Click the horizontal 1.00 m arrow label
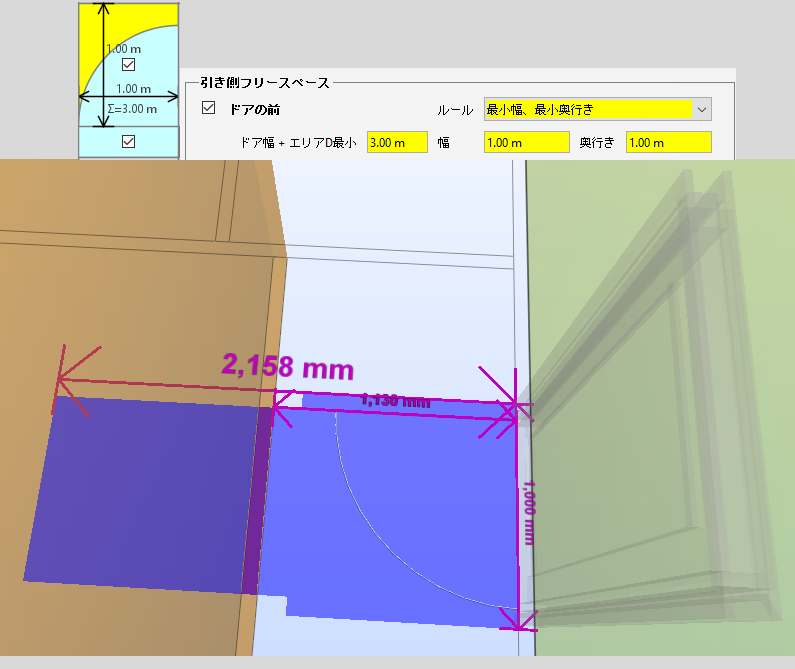This screenshot has width=795, height=669. coord(133,89)
